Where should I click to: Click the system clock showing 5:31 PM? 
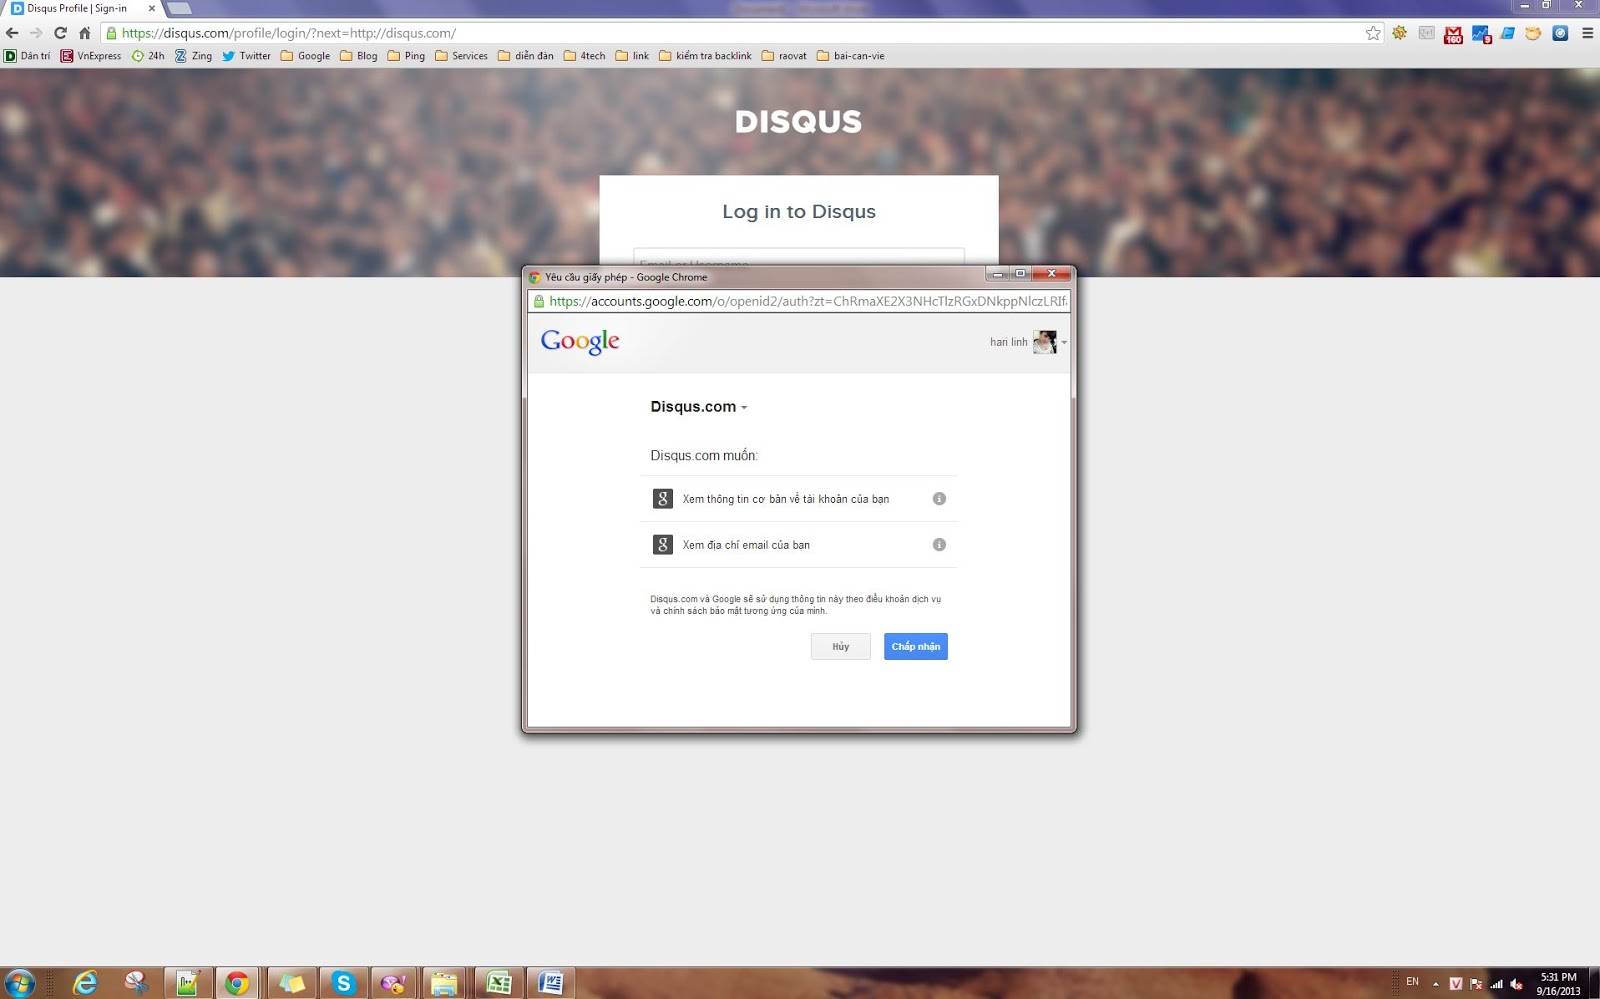click(x=1558, y=984)
